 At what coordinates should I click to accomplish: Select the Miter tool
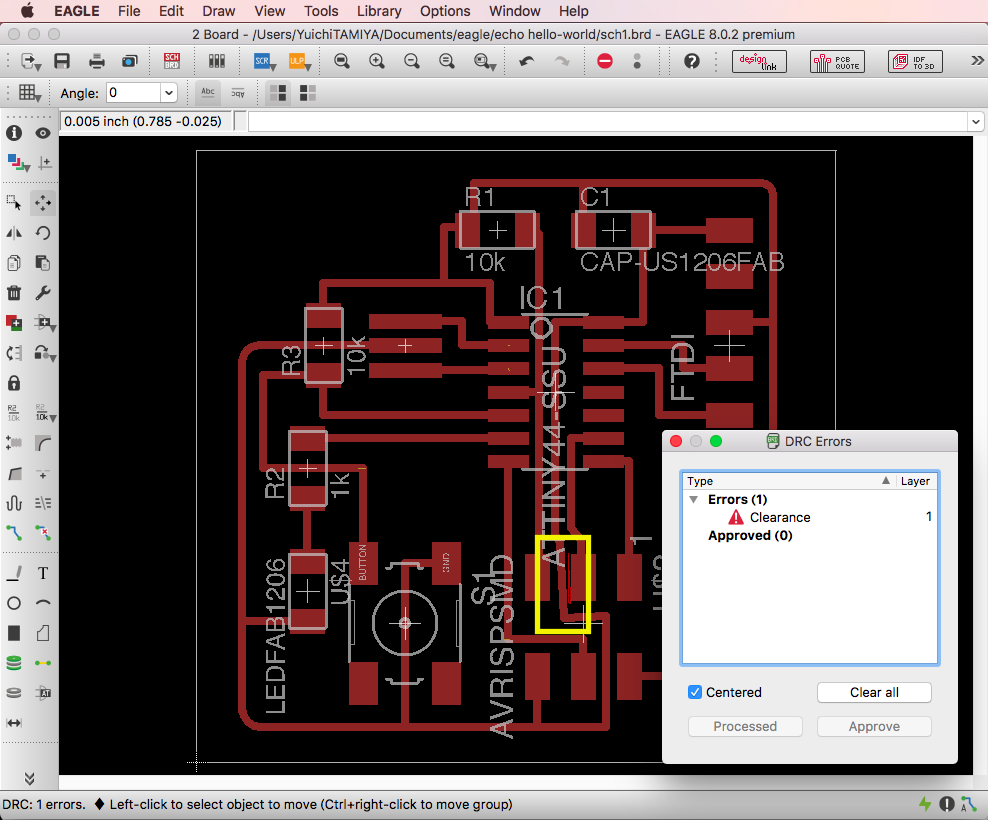43,443
